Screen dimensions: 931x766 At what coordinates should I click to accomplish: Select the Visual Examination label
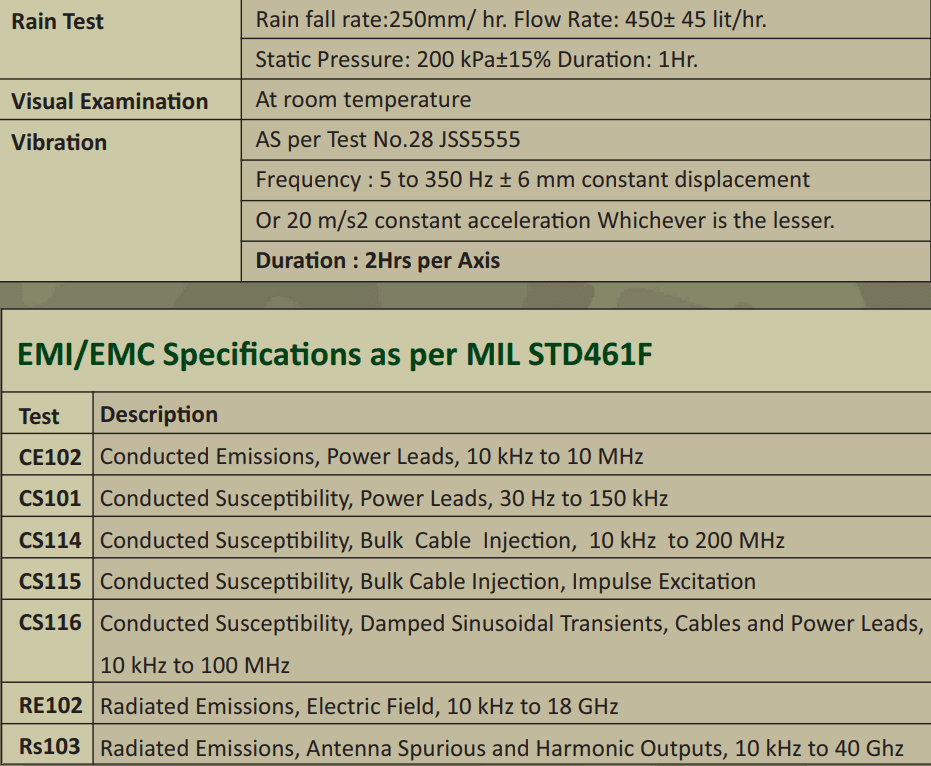click(110, 101)
